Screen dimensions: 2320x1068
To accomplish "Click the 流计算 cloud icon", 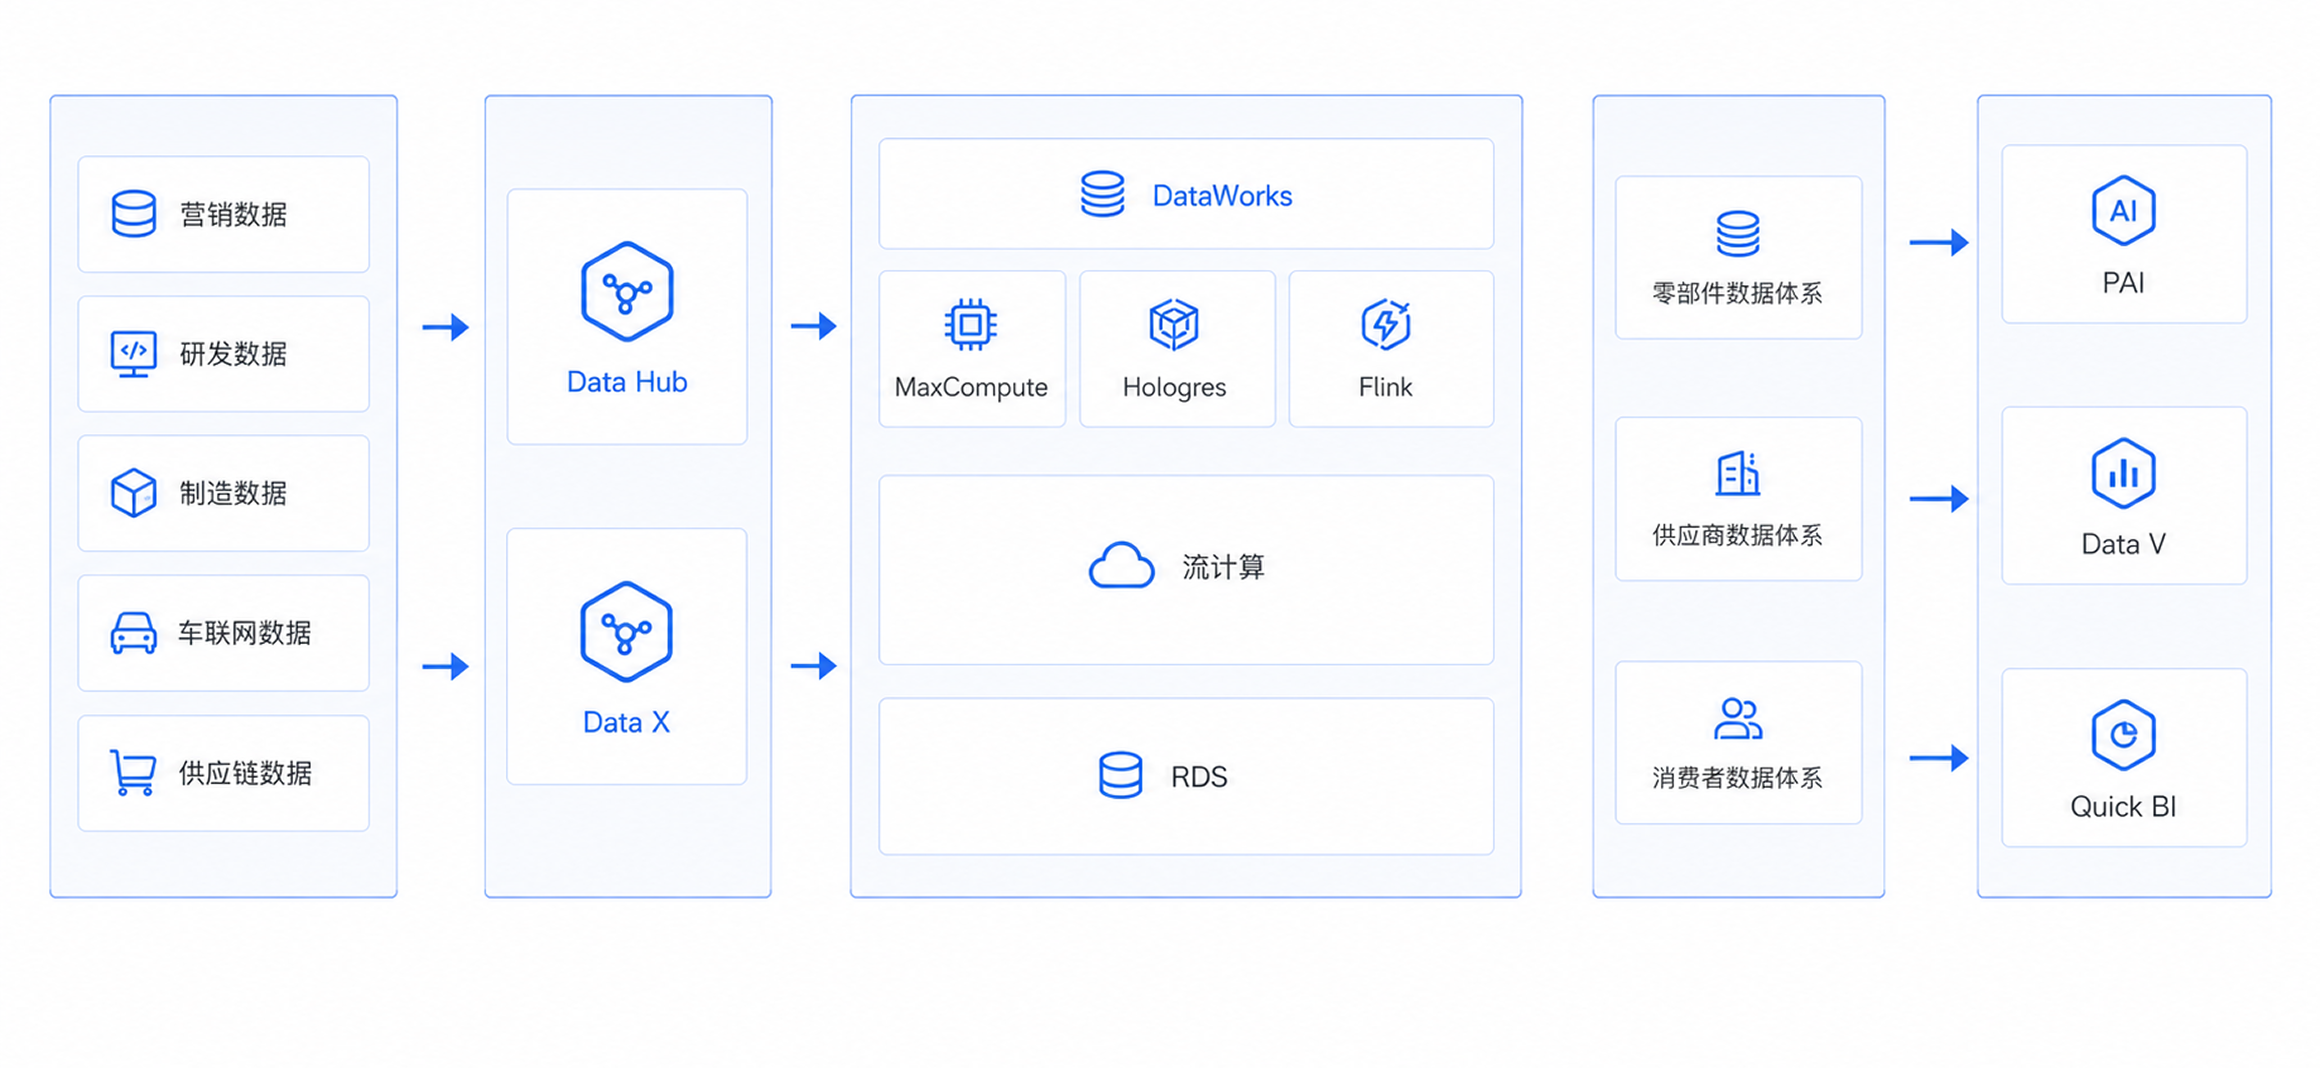I will (1121, 566).
